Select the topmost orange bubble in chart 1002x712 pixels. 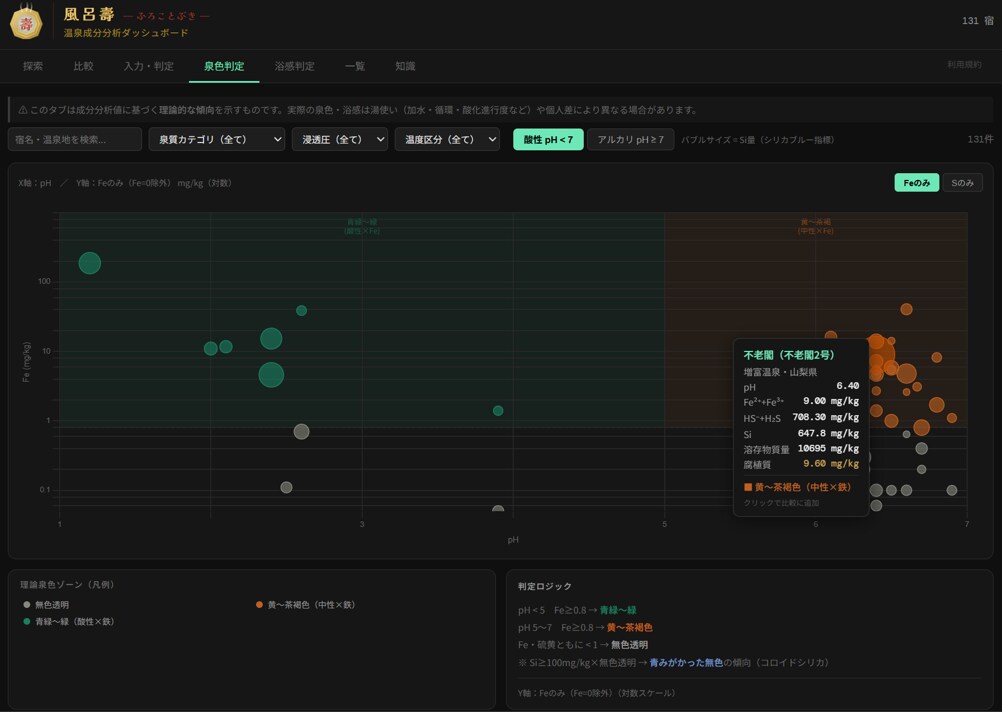click(906, 309)
